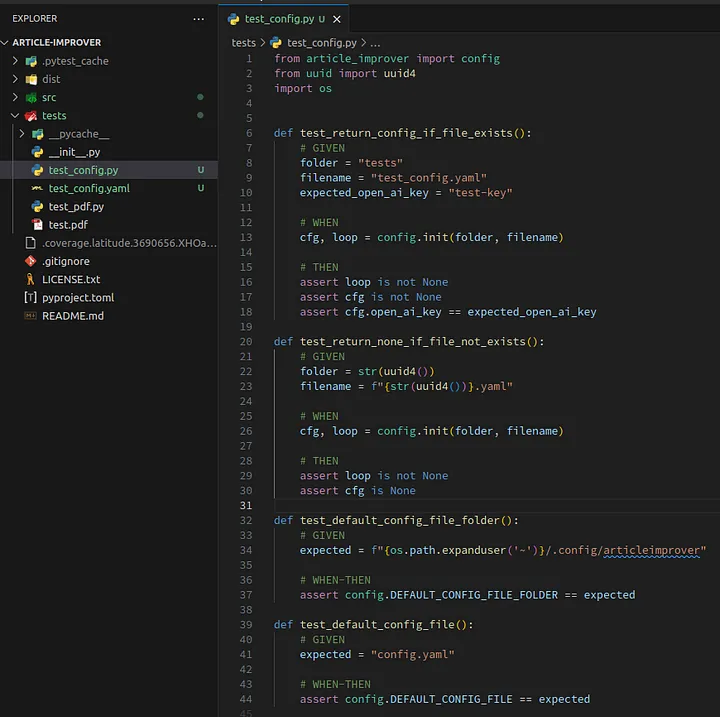Collapse the ARTICLE-IMPROVER root folder
720x717 pixels.
coord(5,43)
